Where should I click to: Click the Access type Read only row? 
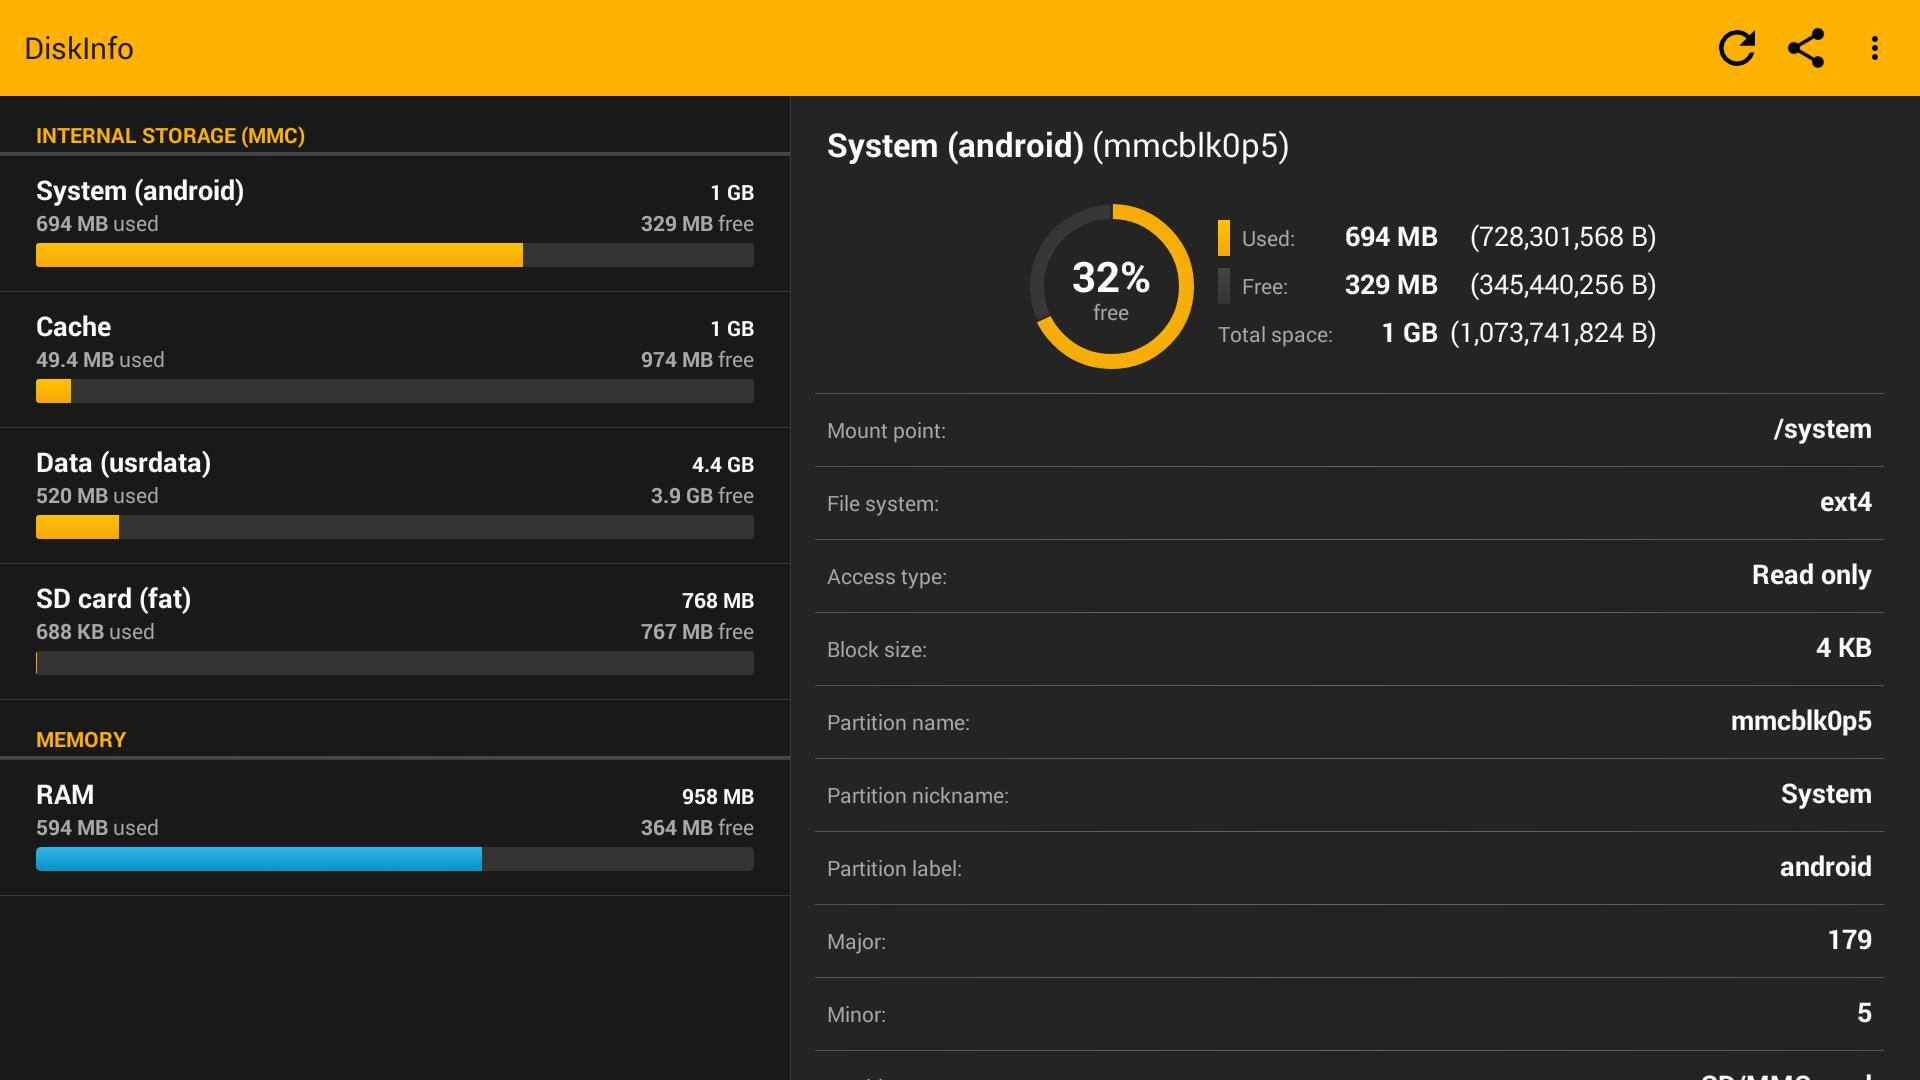1348,576
